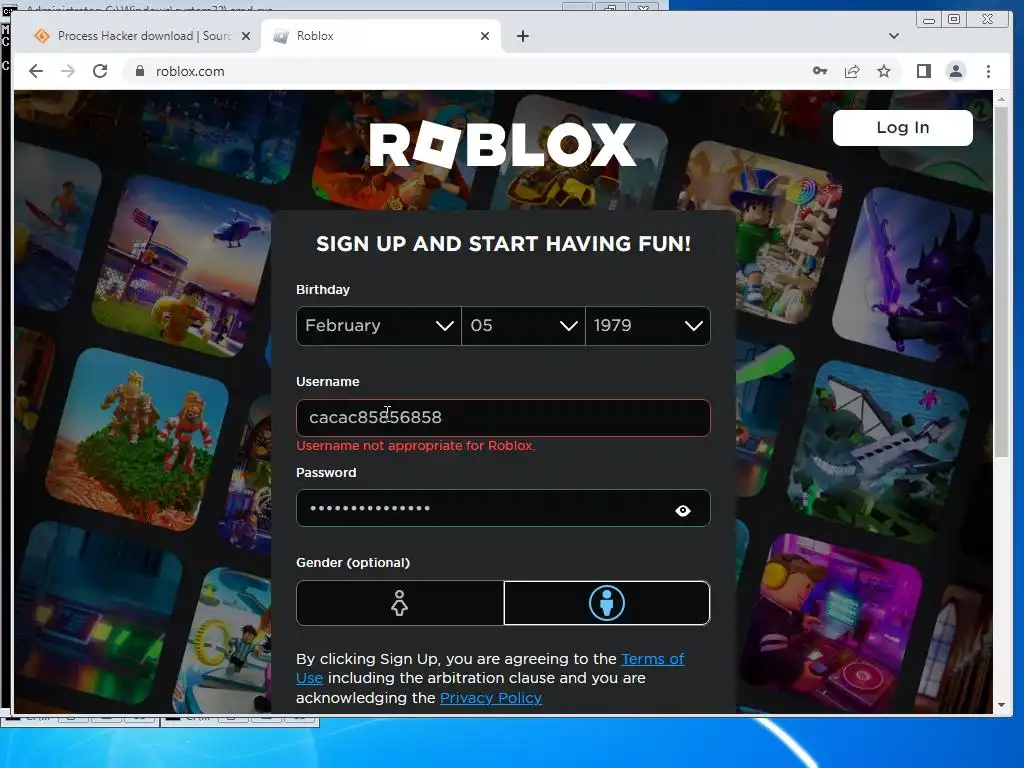Open the birthday day dropdown (05)
The height and width of the screenshot is (768, 1024).
coord(523,325)
